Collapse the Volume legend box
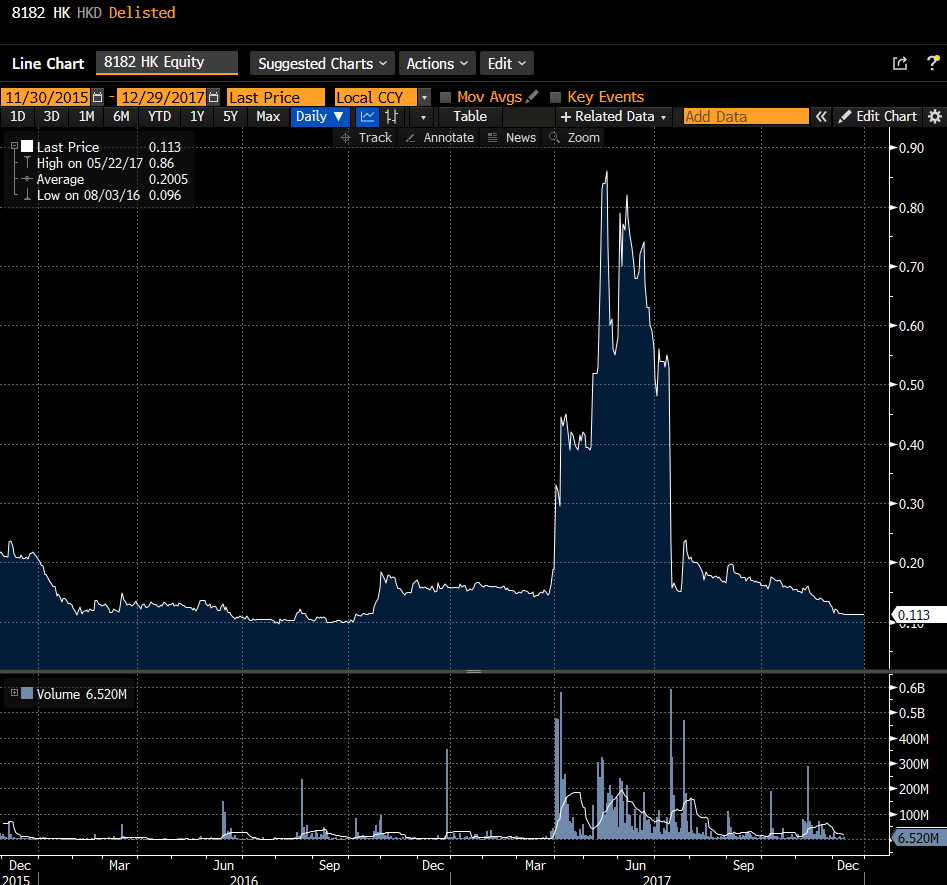The image size is (947, 885). click(14, 693)
